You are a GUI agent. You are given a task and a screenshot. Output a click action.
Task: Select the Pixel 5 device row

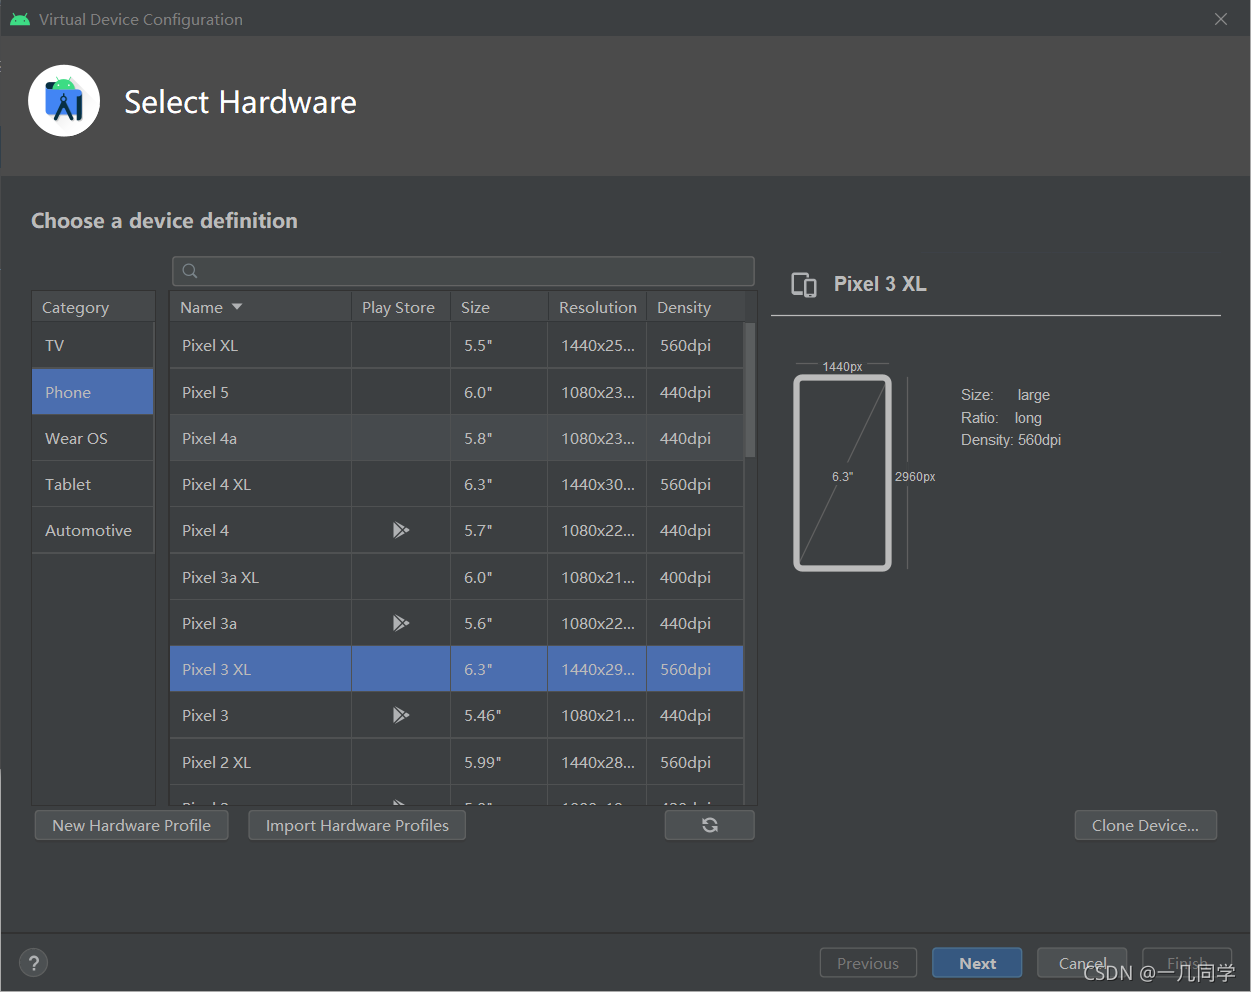457,392
